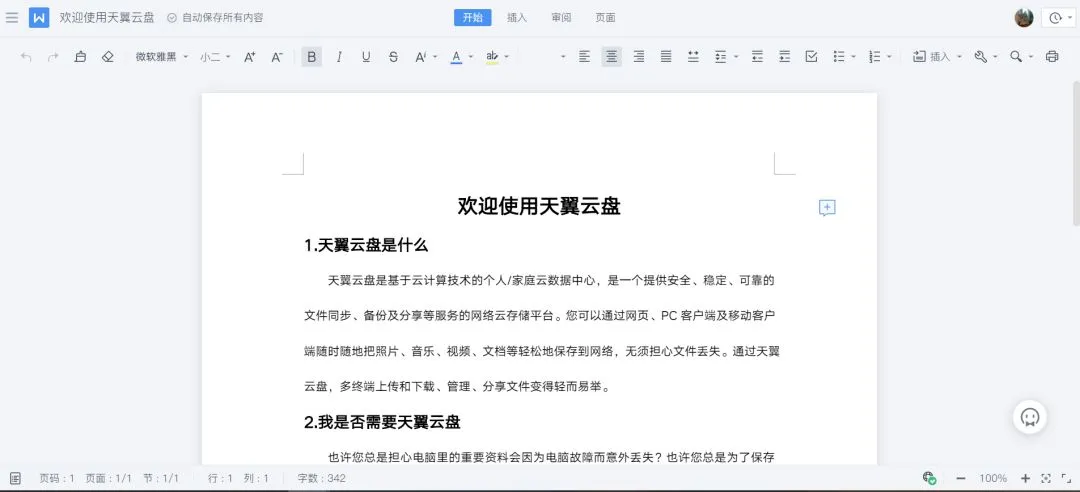Enter full screen mode
Image resolution: width=1080 pixels, height=492 pixels.
[x=1068, y=478]
